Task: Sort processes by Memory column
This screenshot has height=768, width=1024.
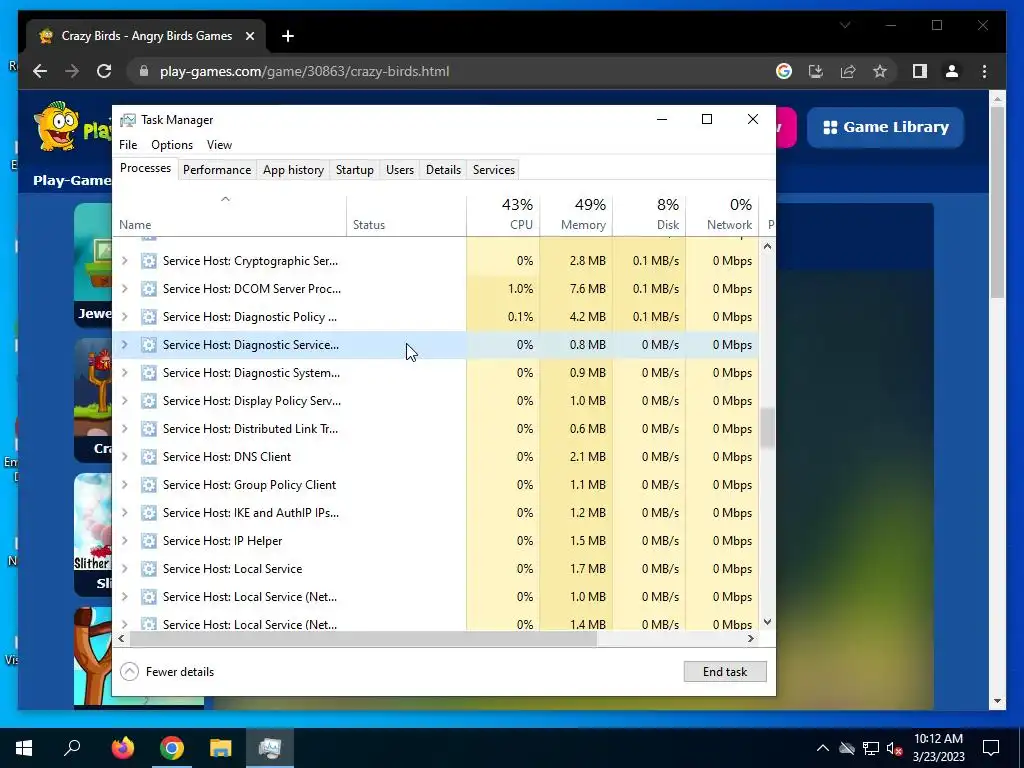Action: pyautogui.click(x=577, y=215)
